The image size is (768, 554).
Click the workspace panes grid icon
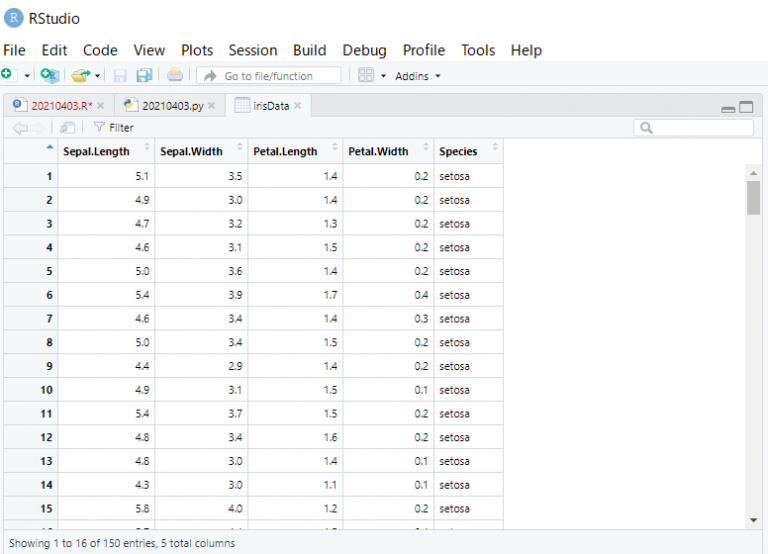366,75
